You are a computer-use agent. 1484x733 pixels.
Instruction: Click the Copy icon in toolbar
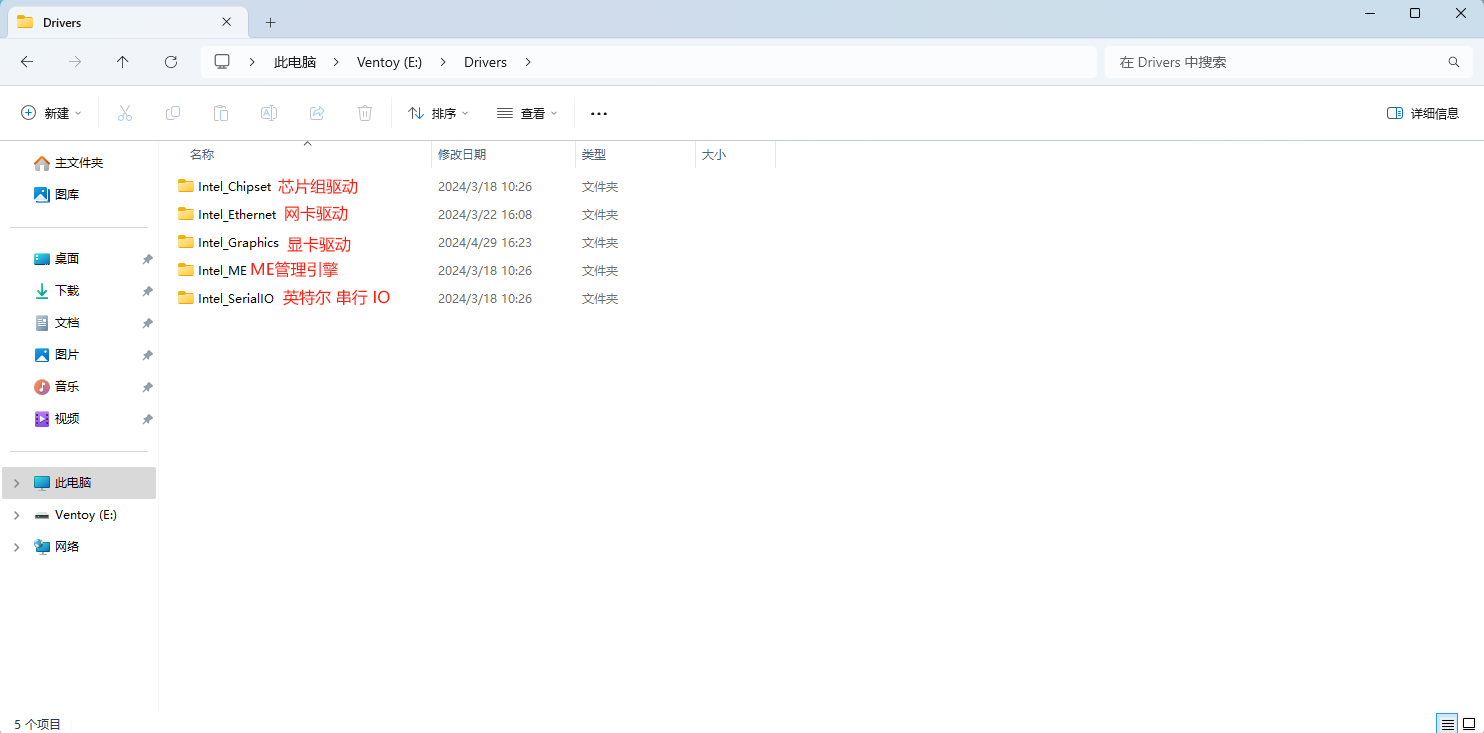tap(173, 113)
